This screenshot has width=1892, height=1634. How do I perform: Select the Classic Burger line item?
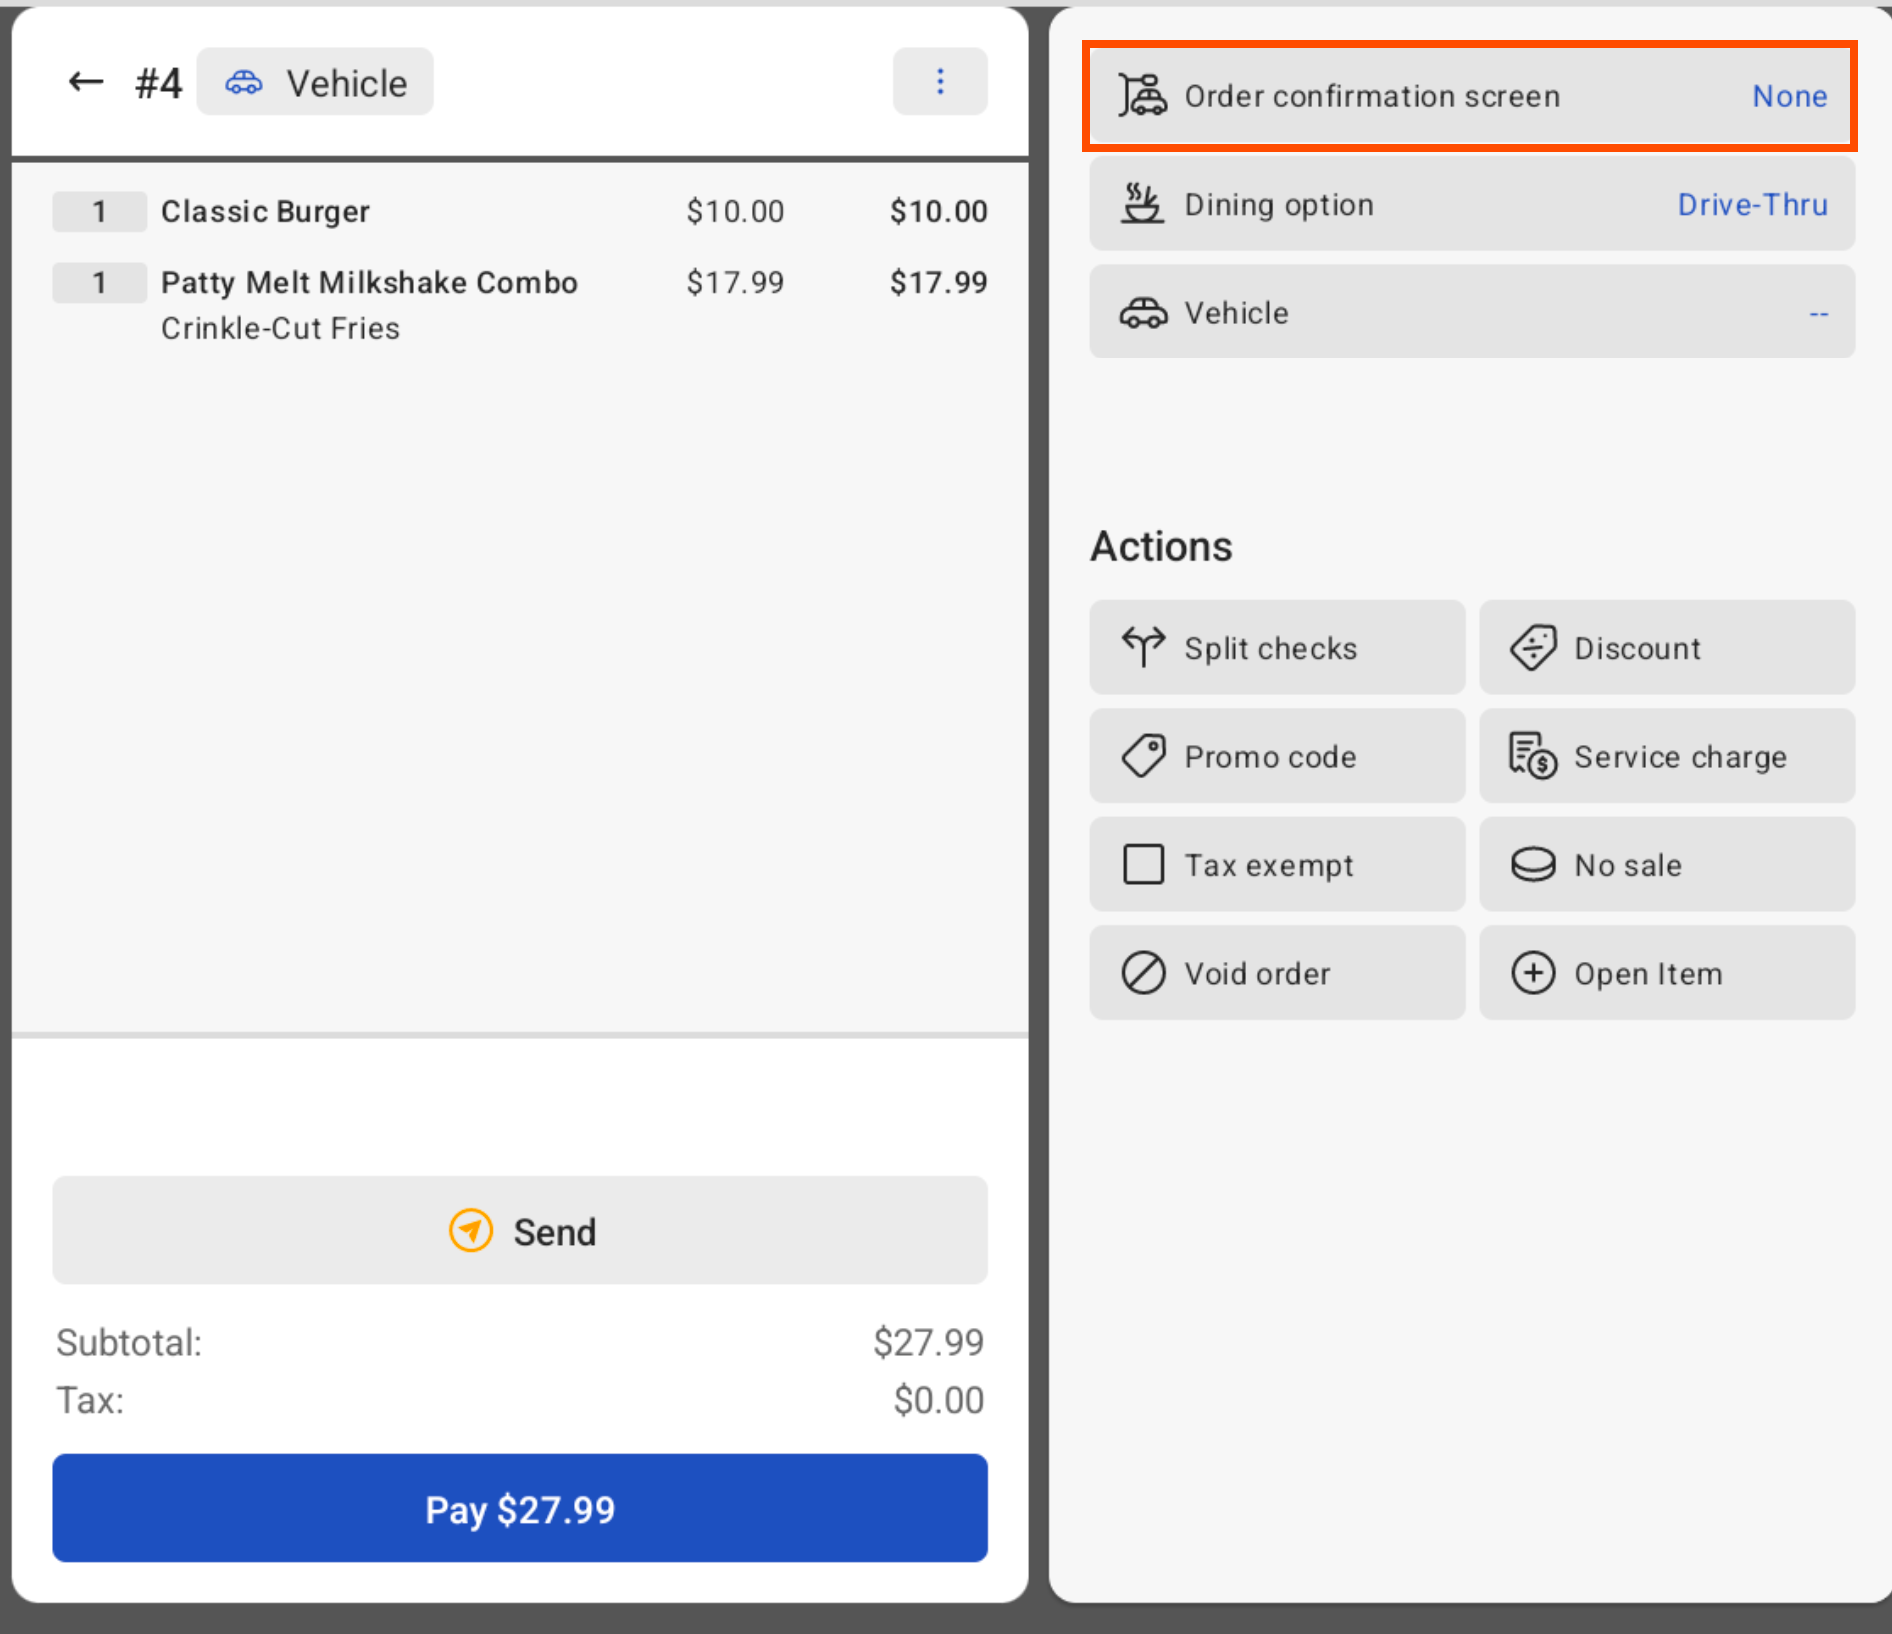265,211
